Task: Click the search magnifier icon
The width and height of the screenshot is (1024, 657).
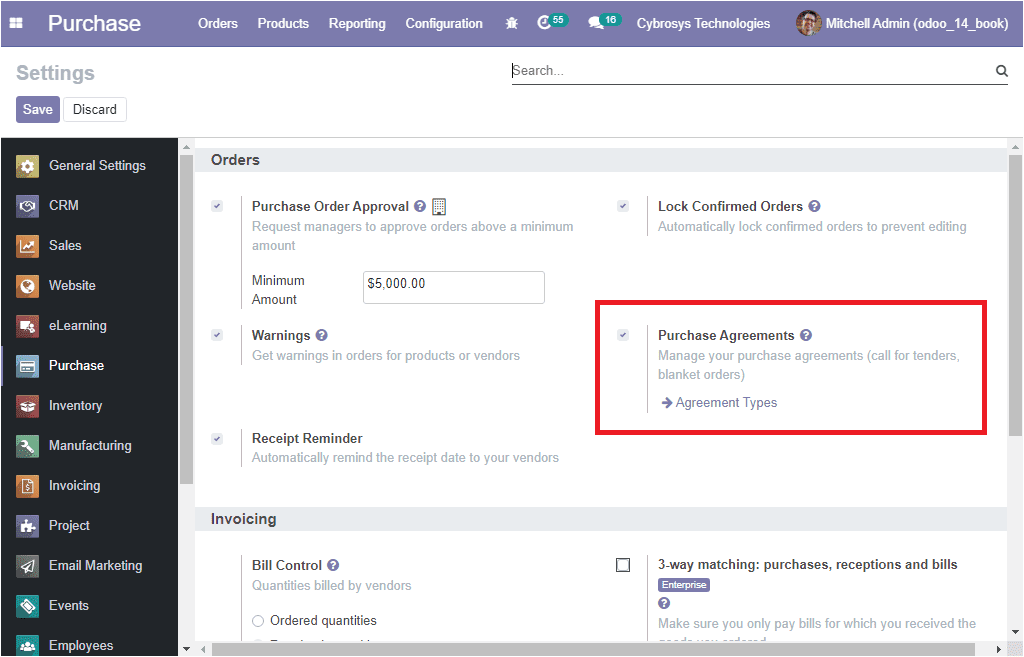Action: 1001,71
